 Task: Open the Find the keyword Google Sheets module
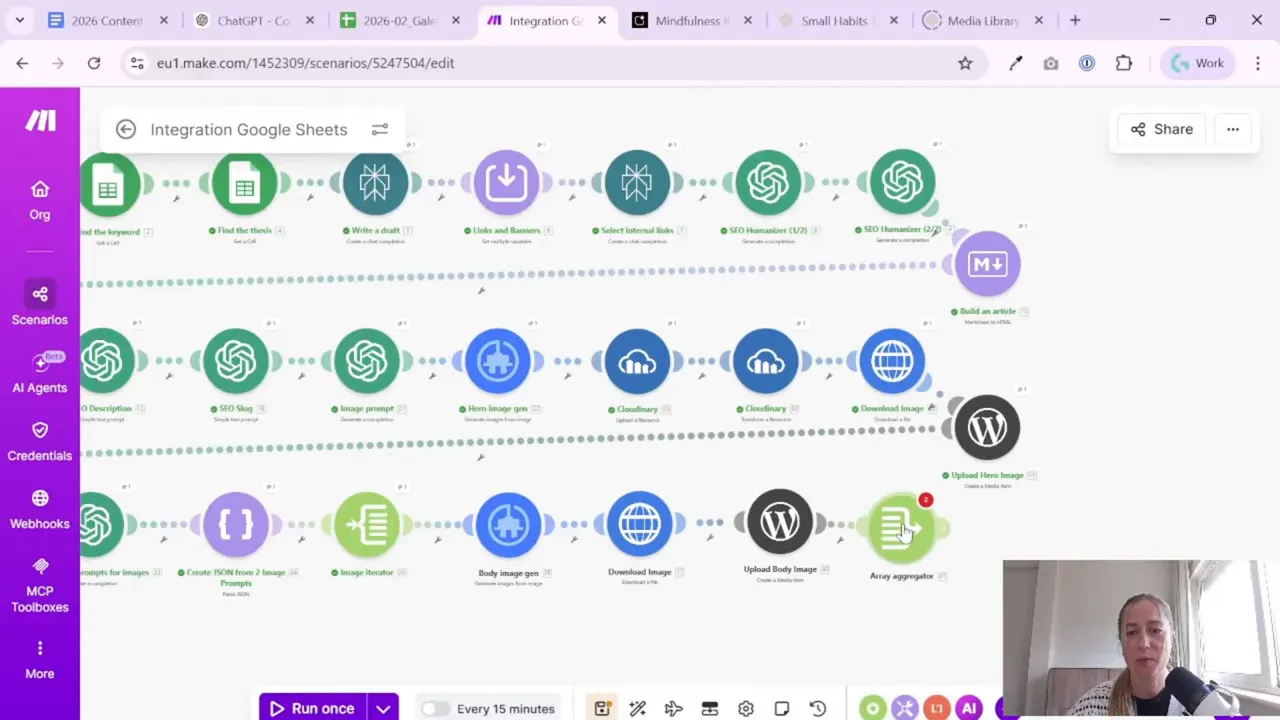coord(108,184)
